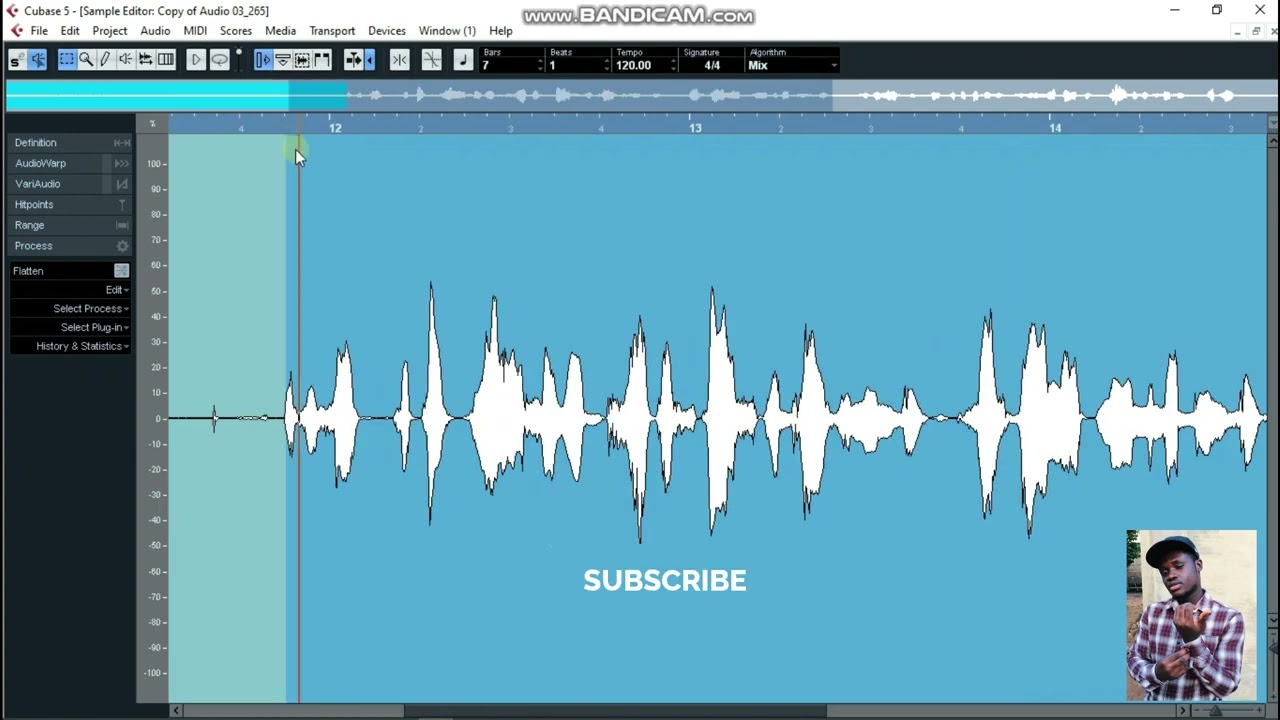
Task: Click the Bars value stepper arrows
Action: [x=540, y=65]
